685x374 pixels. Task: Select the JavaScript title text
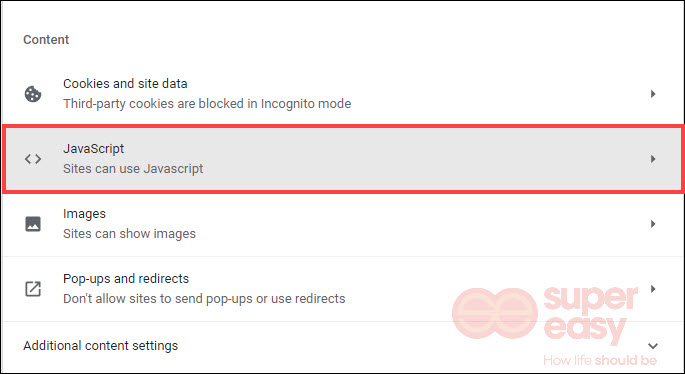(x=93, y=149)
